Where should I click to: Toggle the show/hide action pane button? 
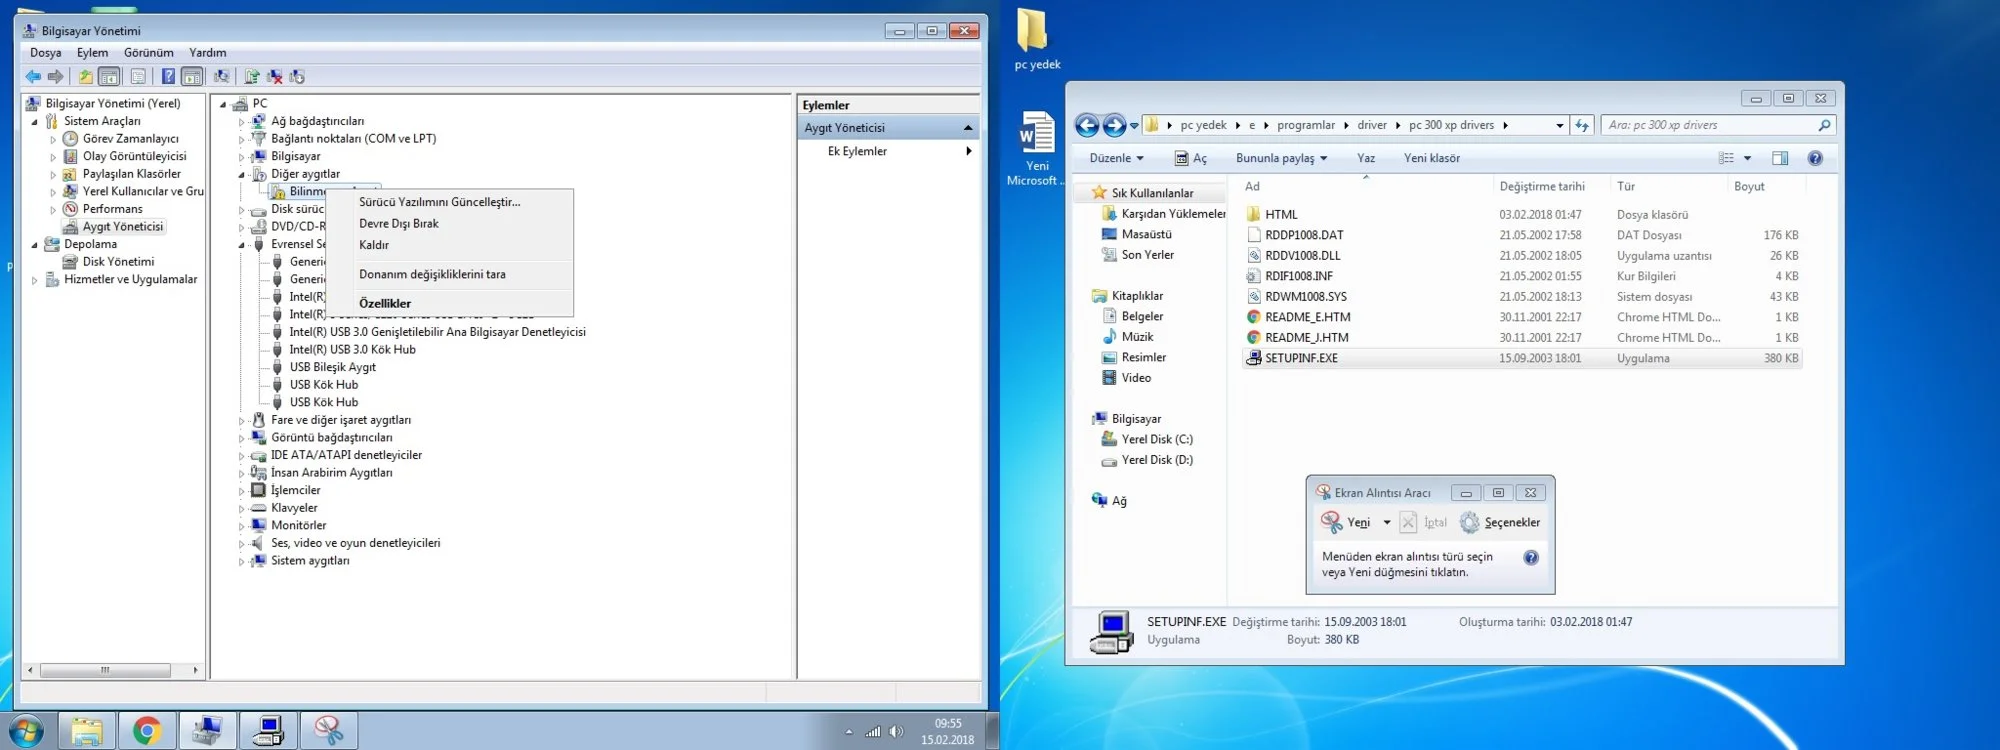click(192, 76)
